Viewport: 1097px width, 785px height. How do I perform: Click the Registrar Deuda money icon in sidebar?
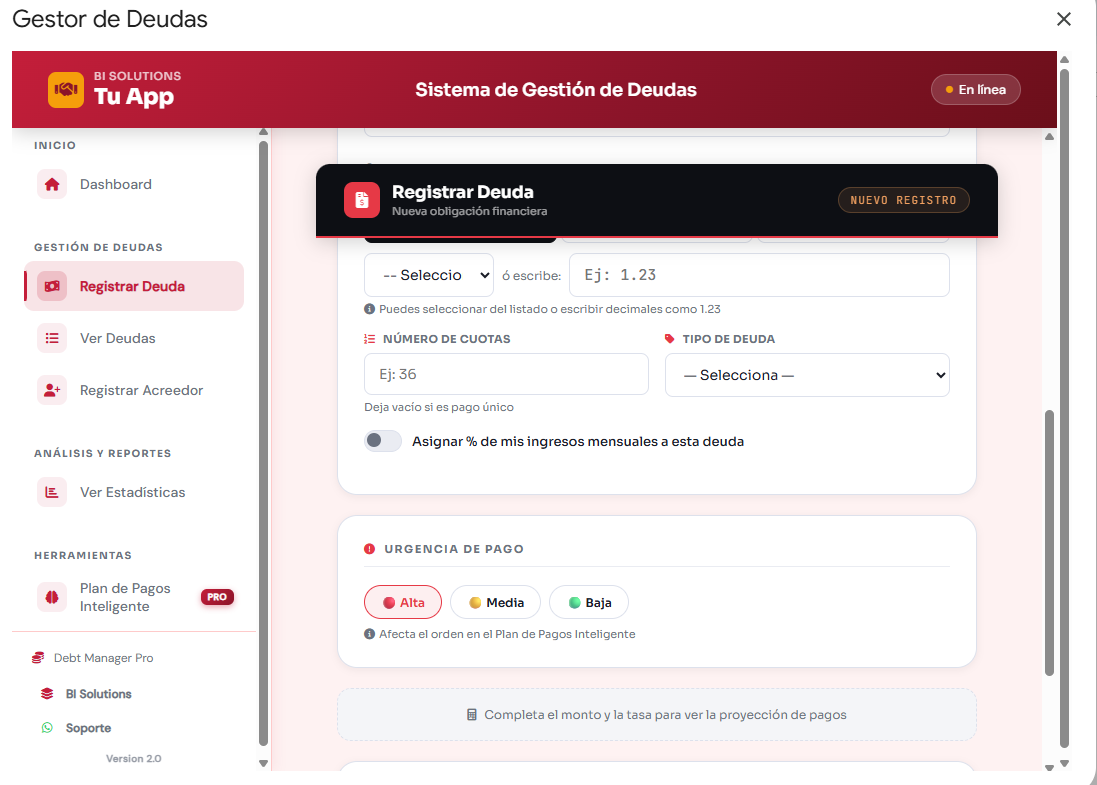pos(52,286)
